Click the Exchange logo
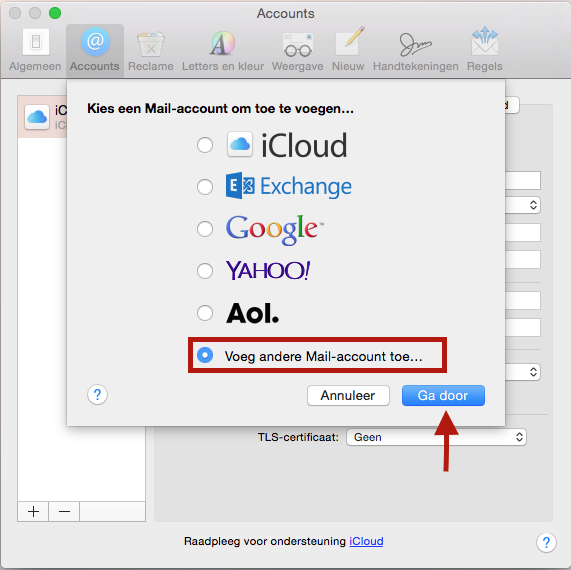This screenshot has height=570, width=571. [288, 186]
